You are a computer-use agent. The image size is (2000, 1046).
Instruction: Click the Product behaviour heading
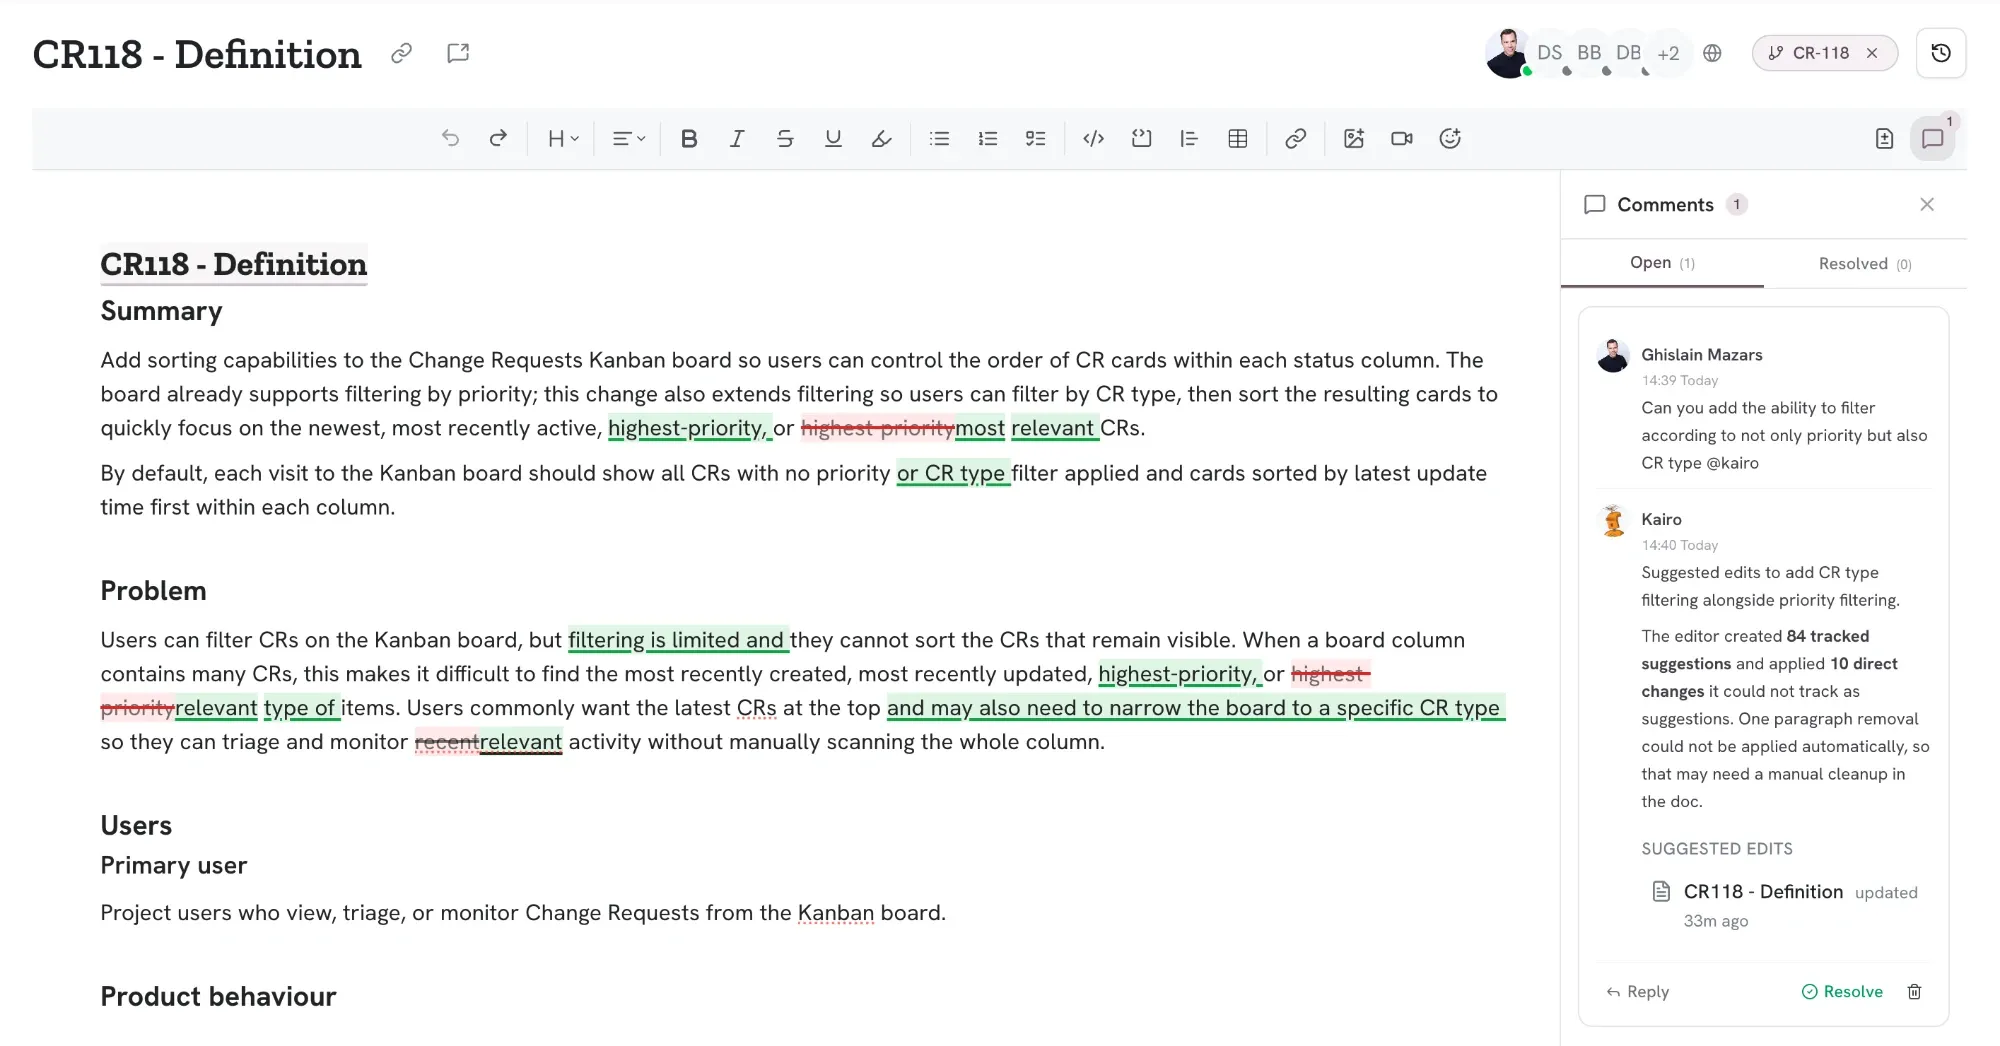click(218, 997)
